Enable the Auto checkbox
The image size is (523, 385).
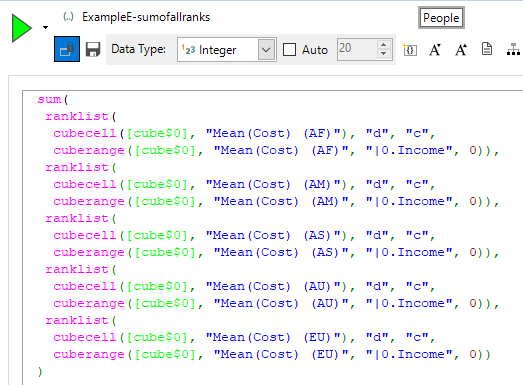point(289,50)
